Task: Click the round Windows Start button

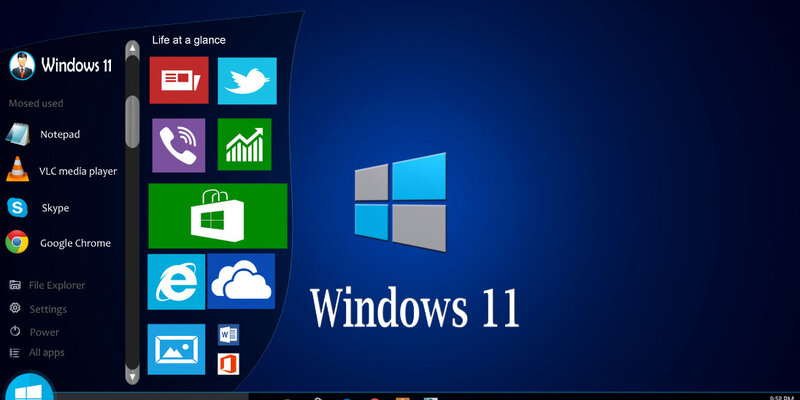Action: (x=29, y=388)
